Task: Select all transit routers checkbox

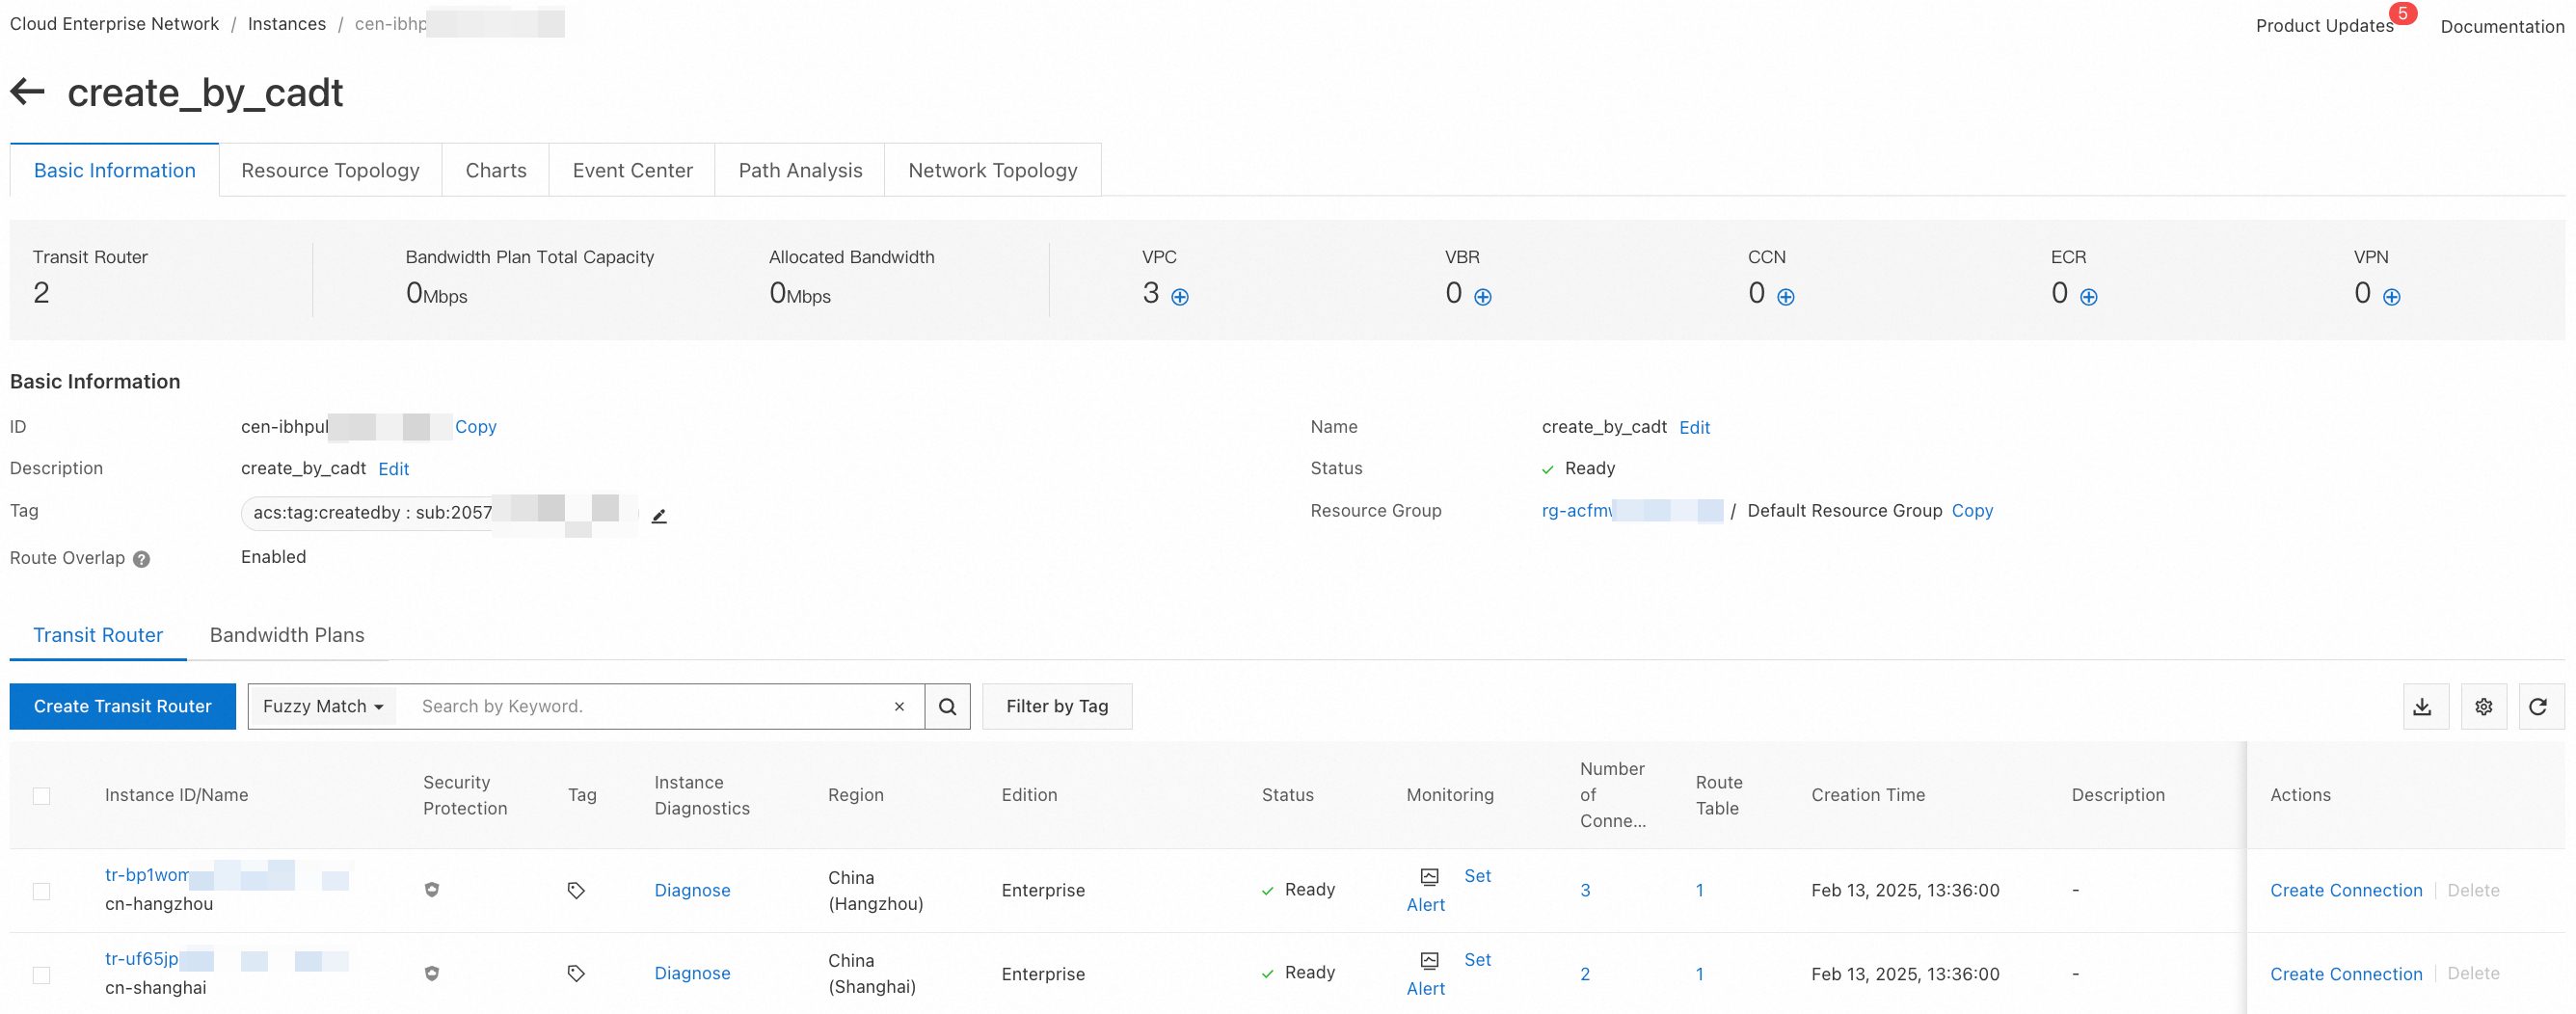Action: click(x=41, y=796)
